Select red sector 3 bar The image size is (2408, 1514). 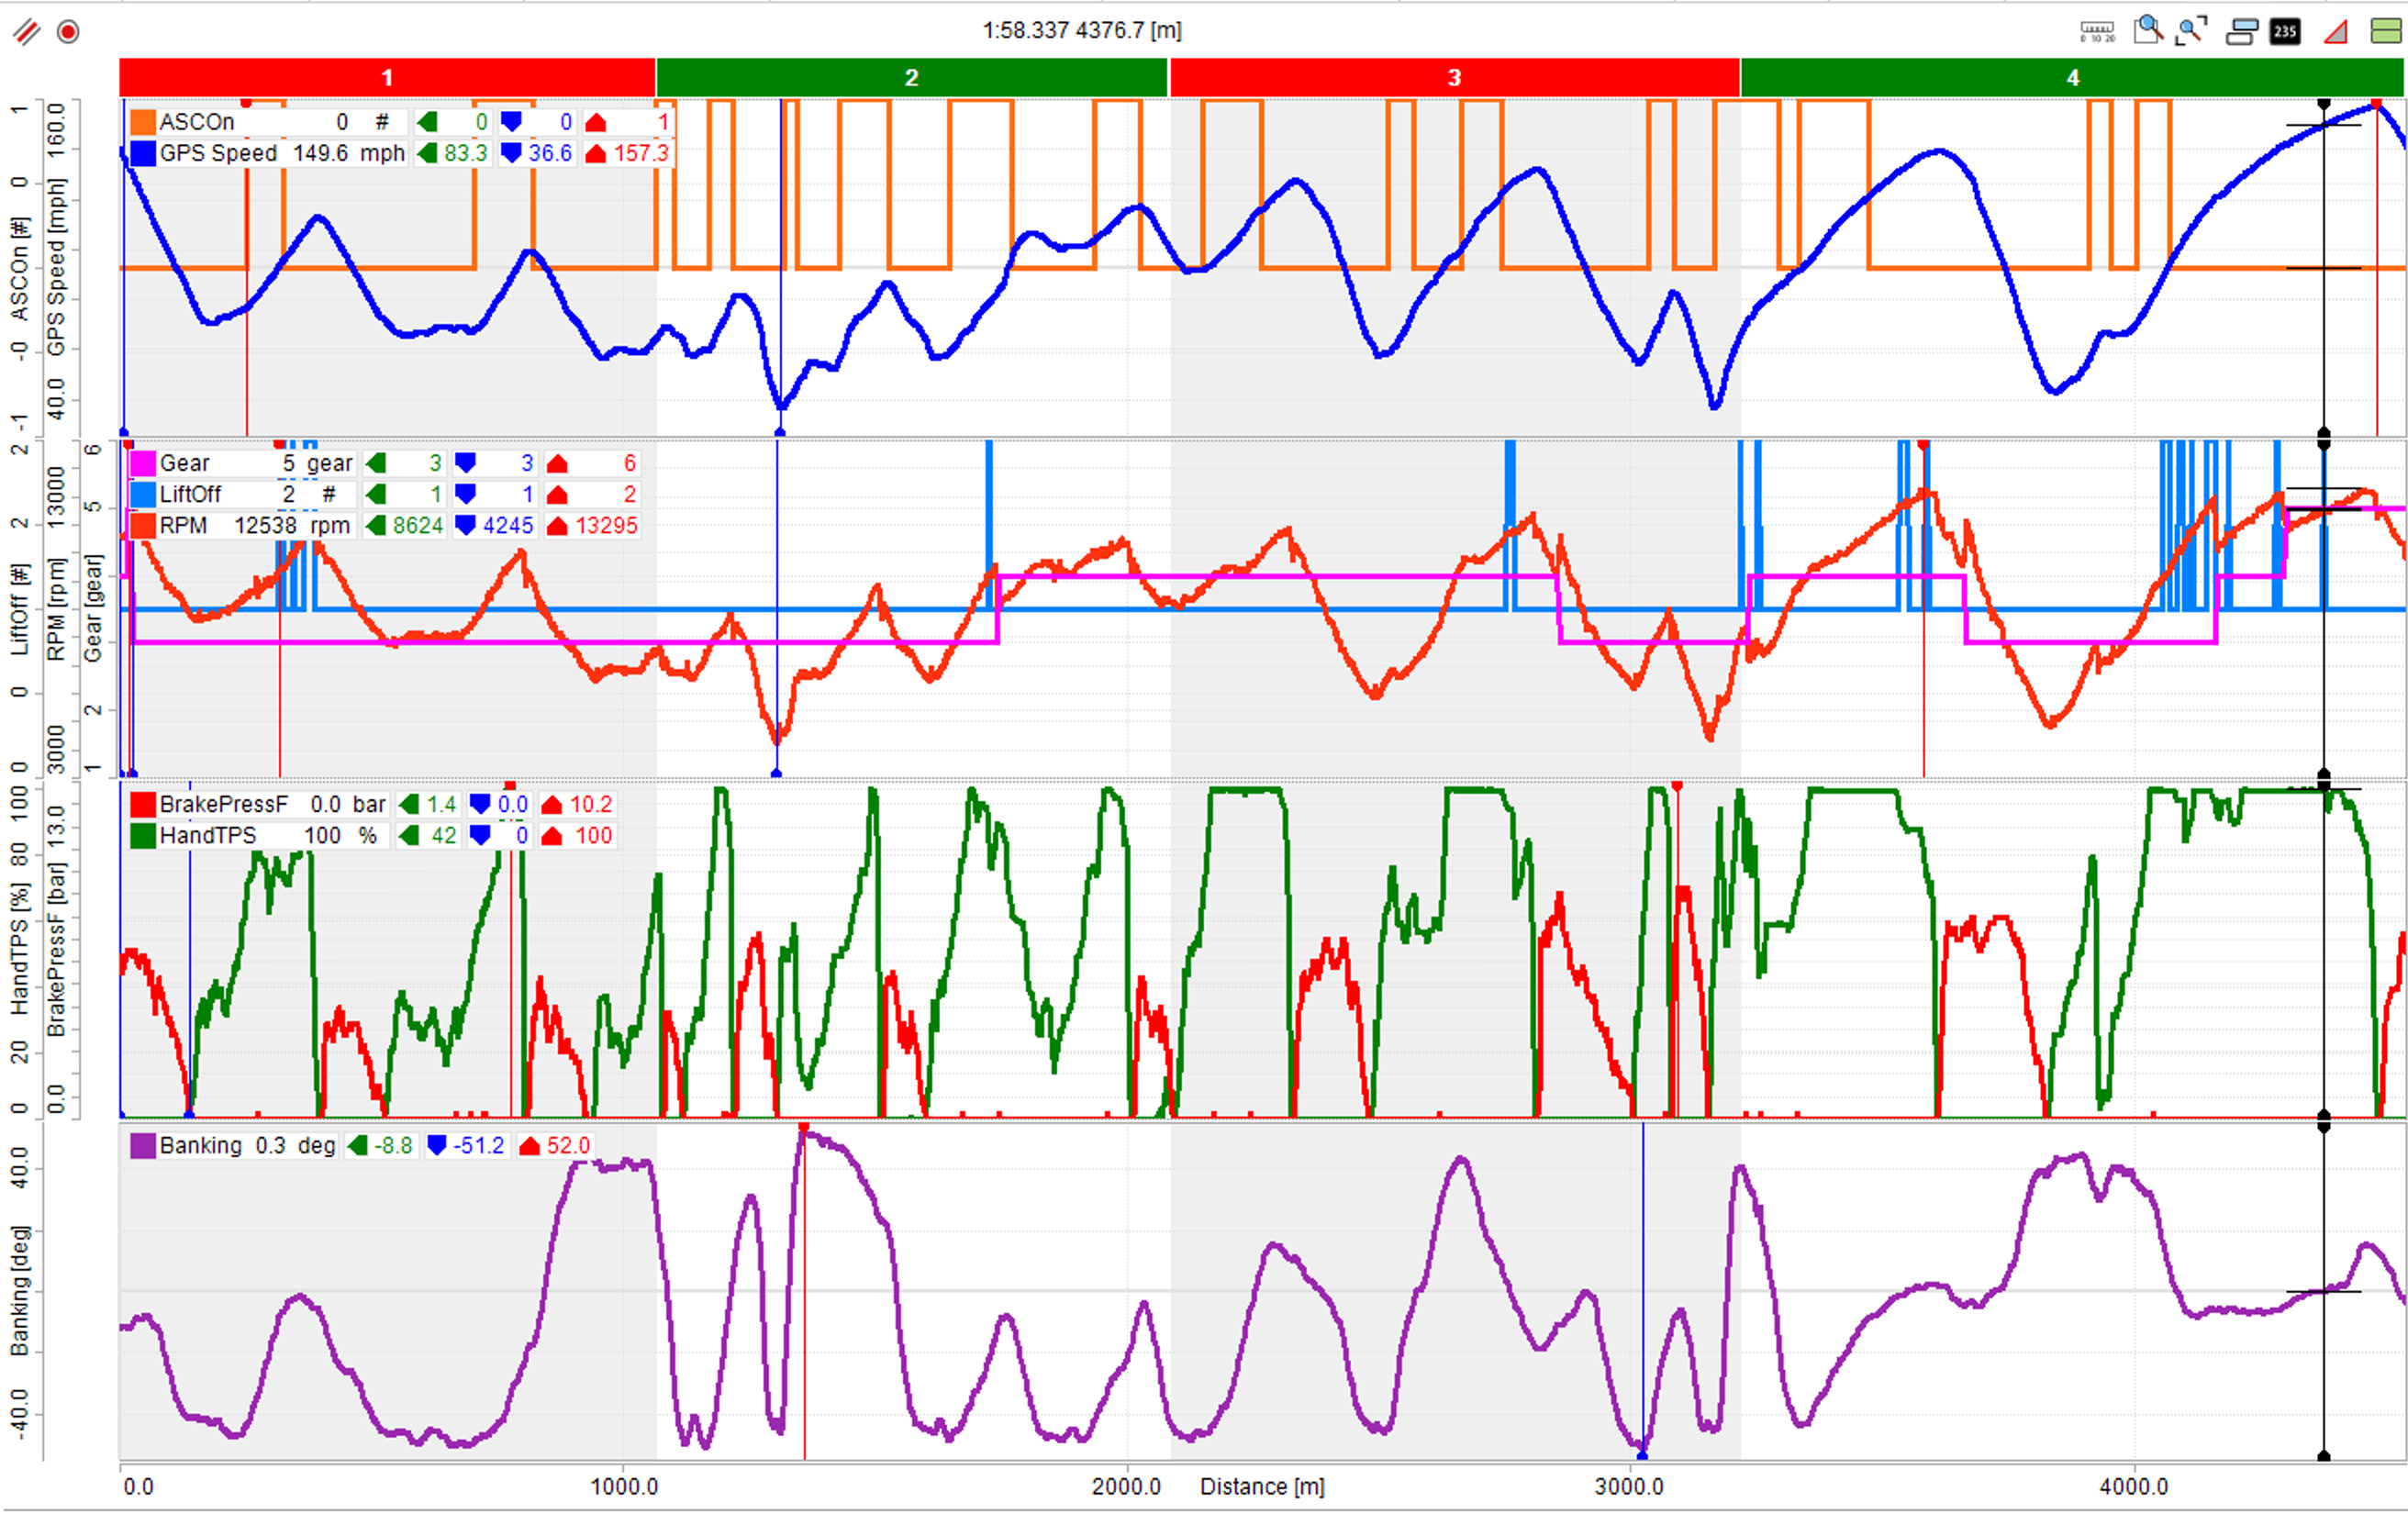(x=1454, y=78)
